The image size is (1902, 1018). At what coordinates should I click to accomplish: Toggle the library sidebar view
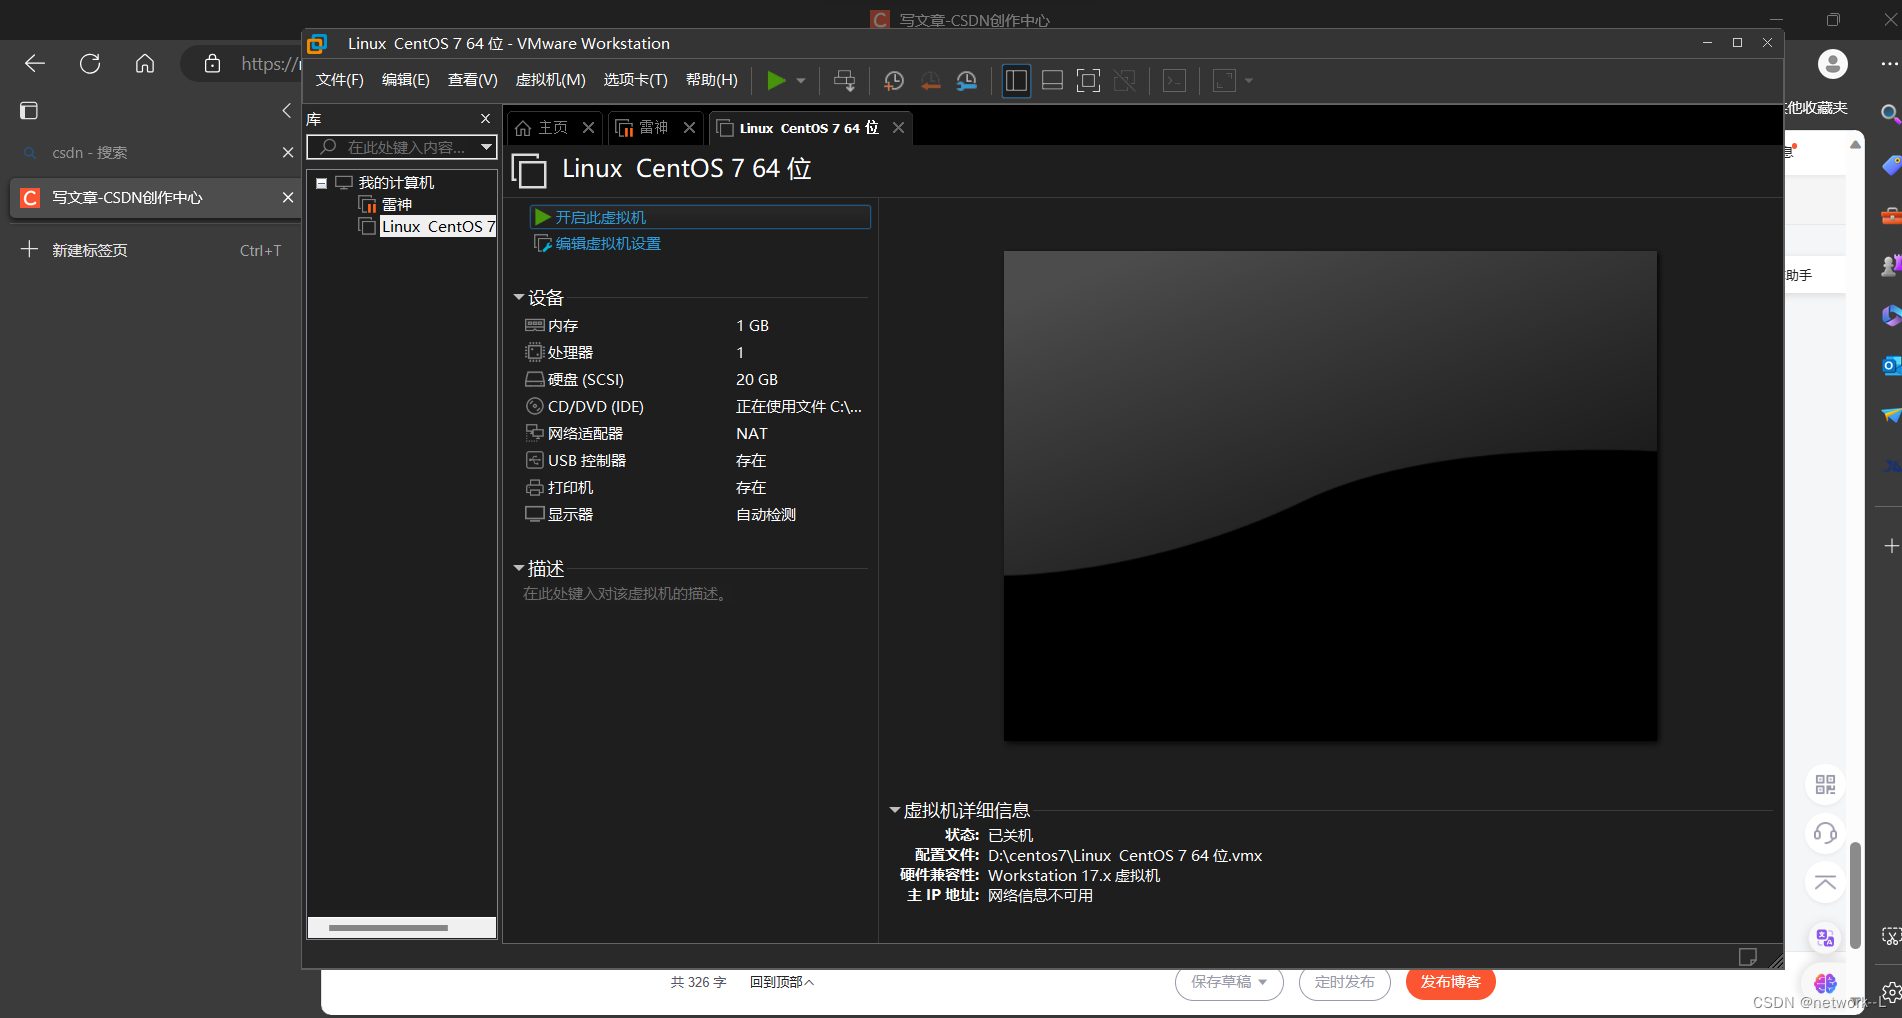coord(1016,81)
